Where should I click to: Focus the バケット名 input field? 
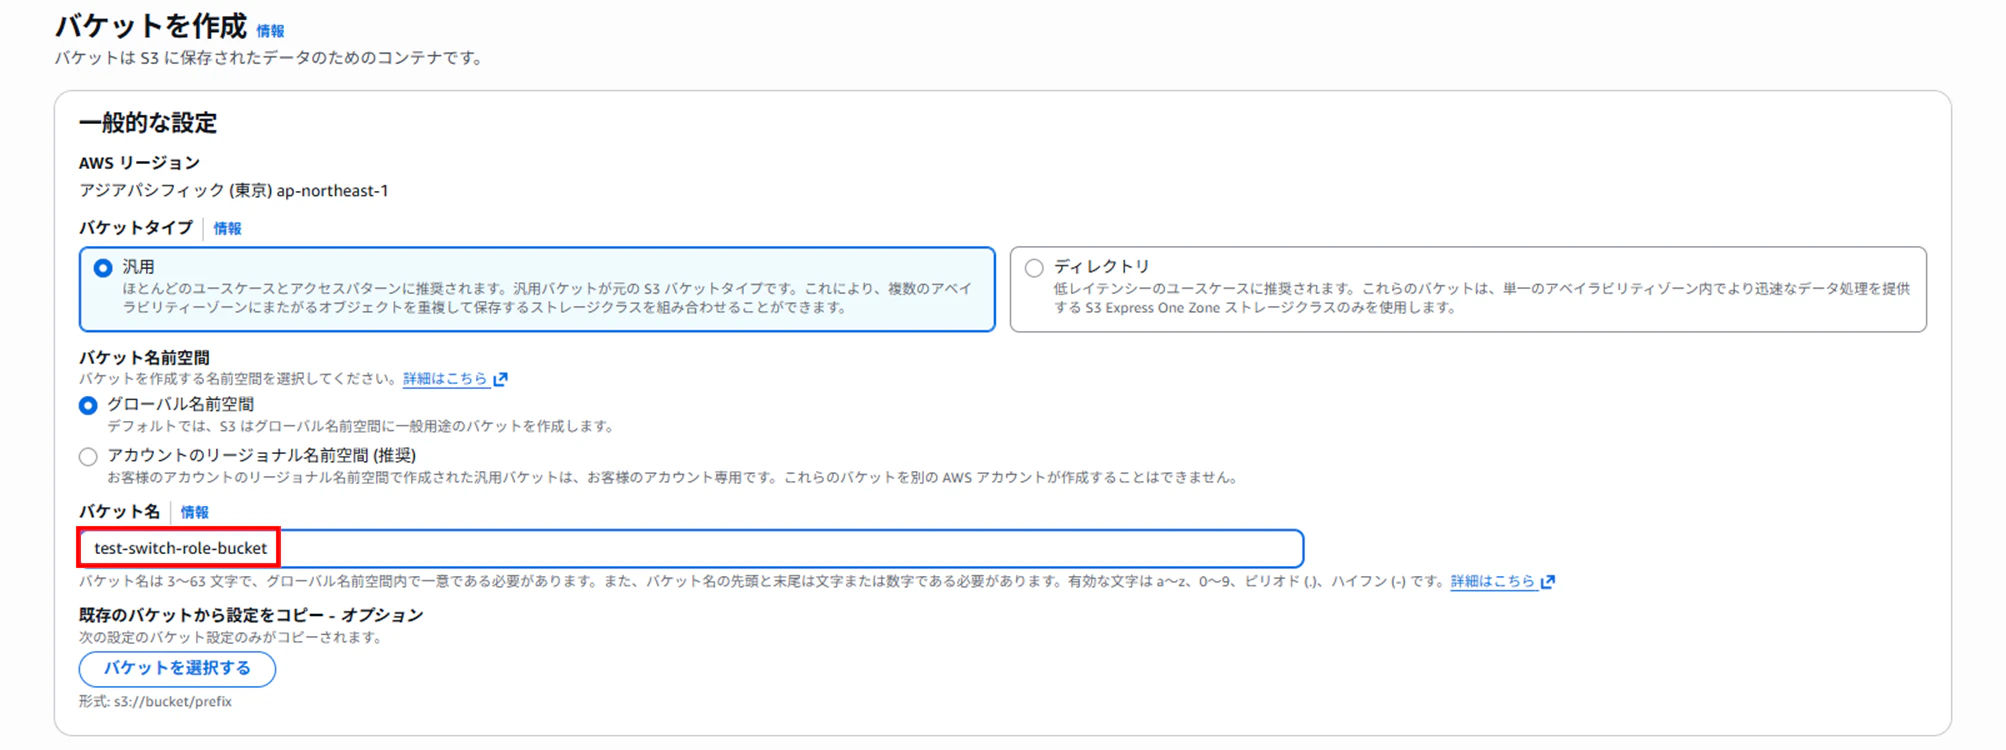point(691,548)
